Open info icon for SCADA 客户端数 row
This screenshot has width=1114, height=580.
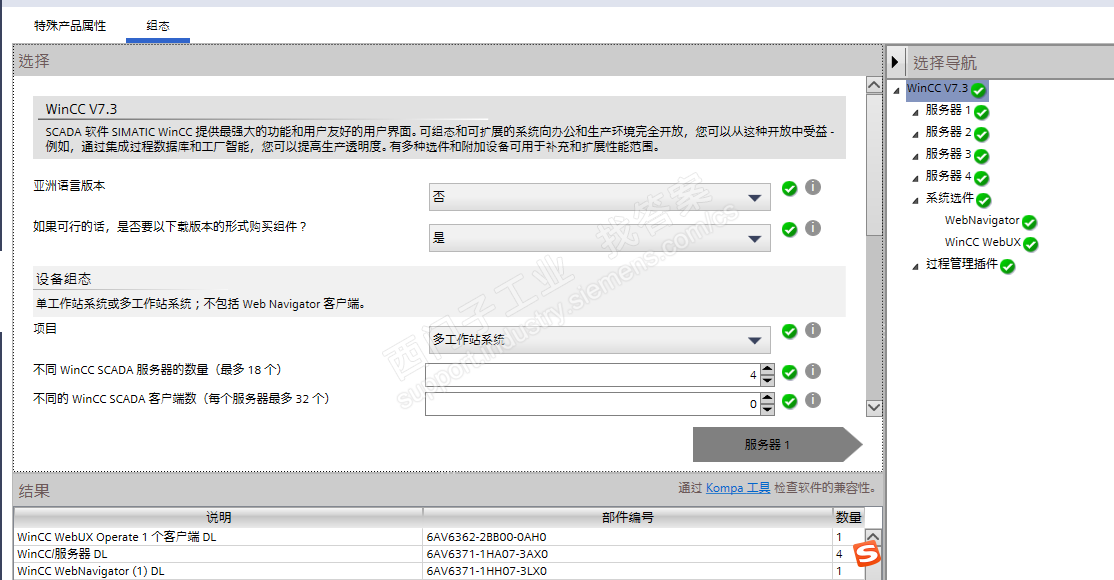tap(813, 400)
